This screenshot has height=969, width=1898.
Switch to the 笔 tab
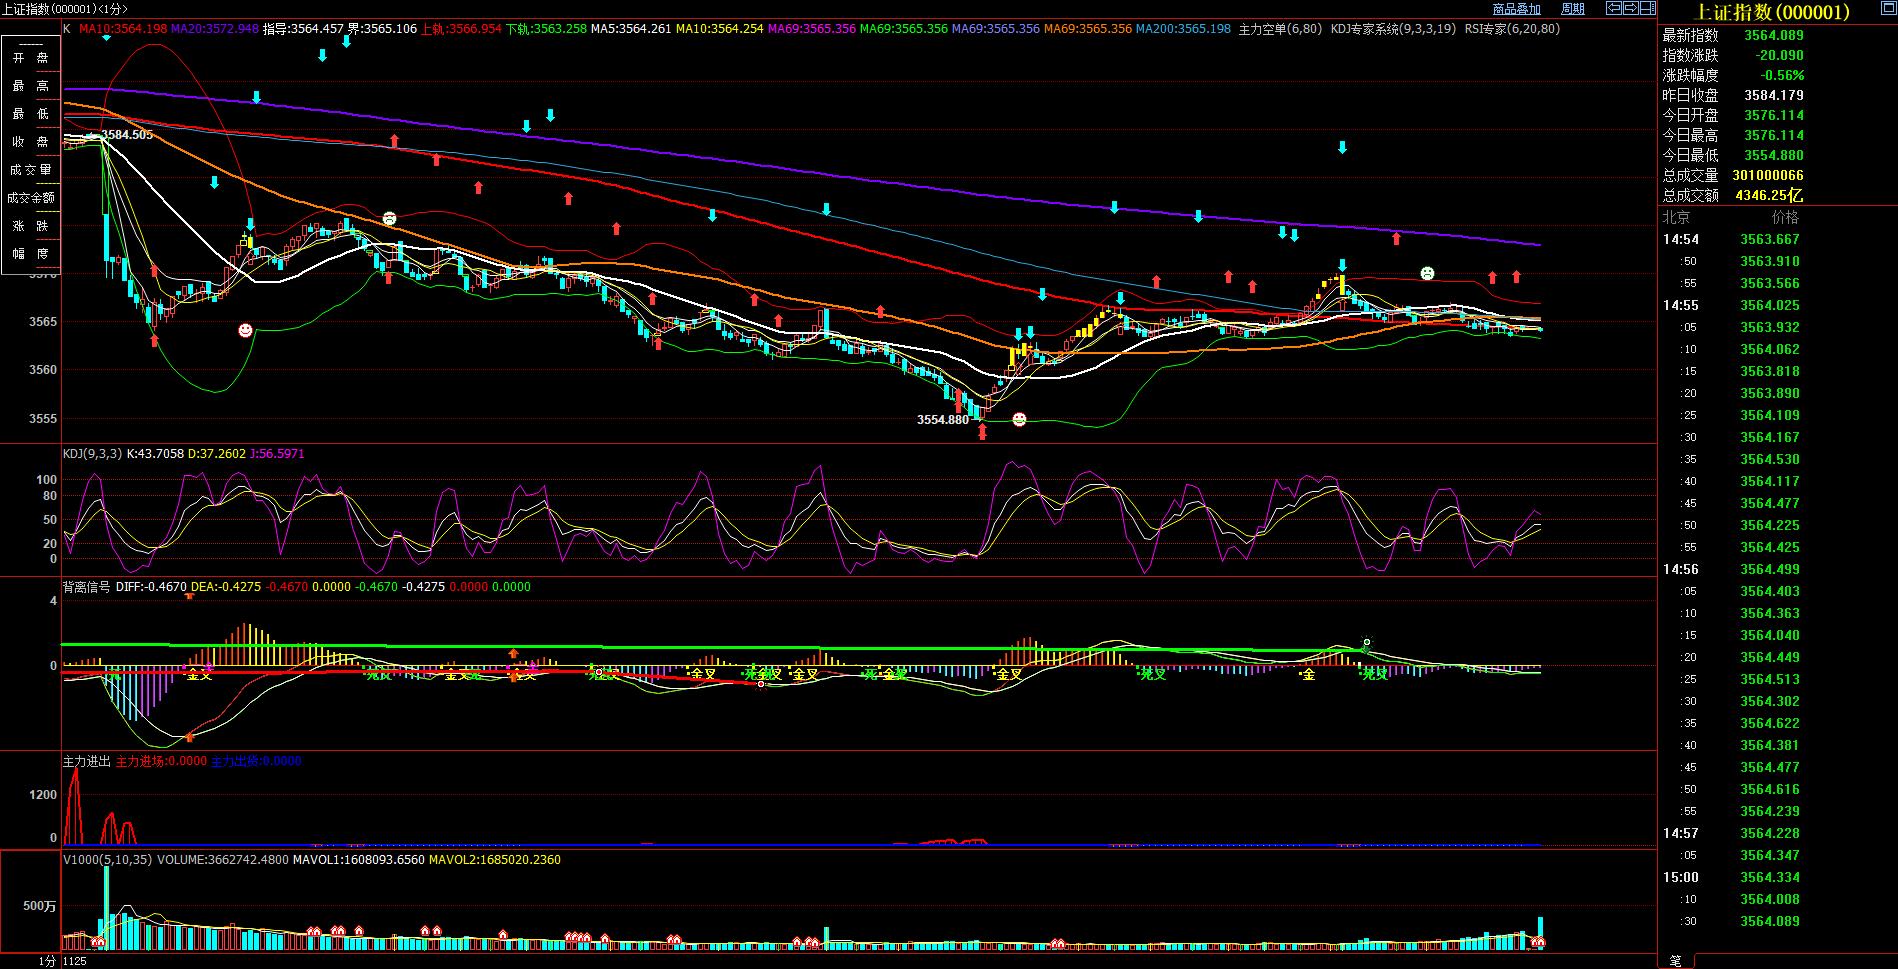(x=1675, y=961)
